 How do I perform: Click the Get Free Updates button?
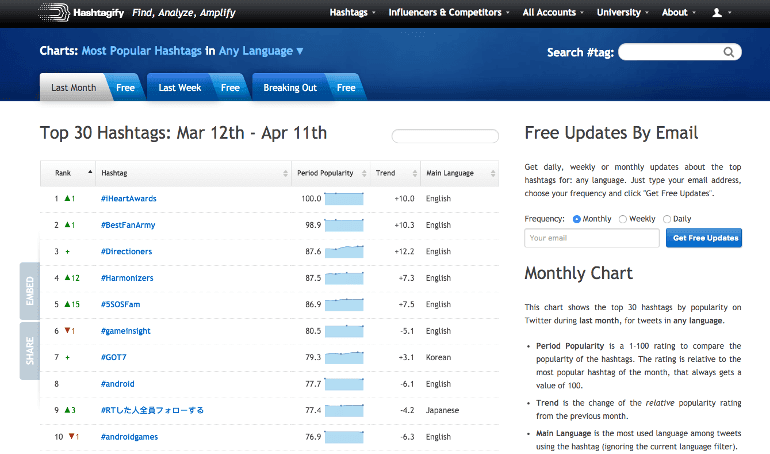704,238
